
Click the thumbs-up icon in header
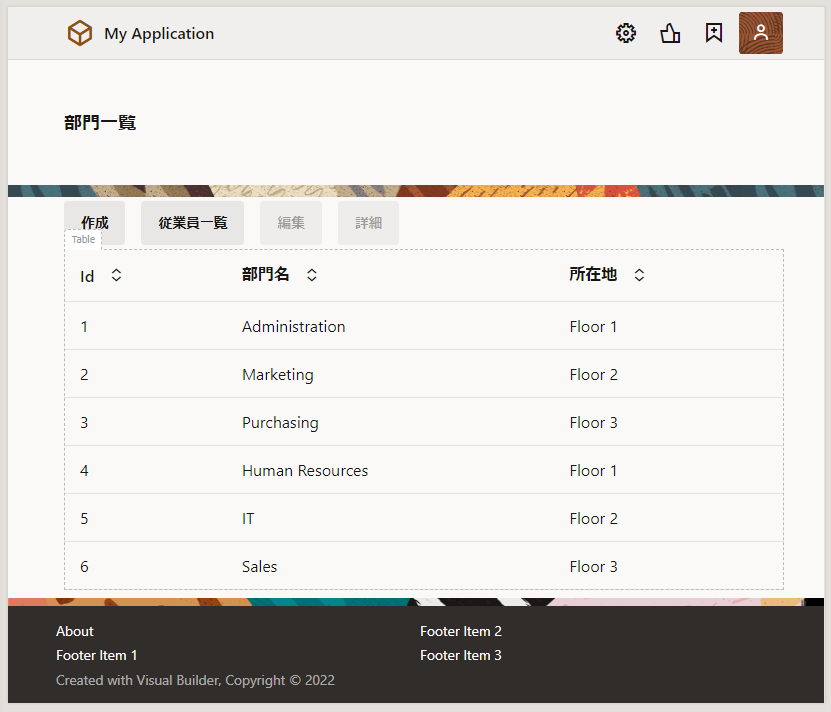pos(670,33)
